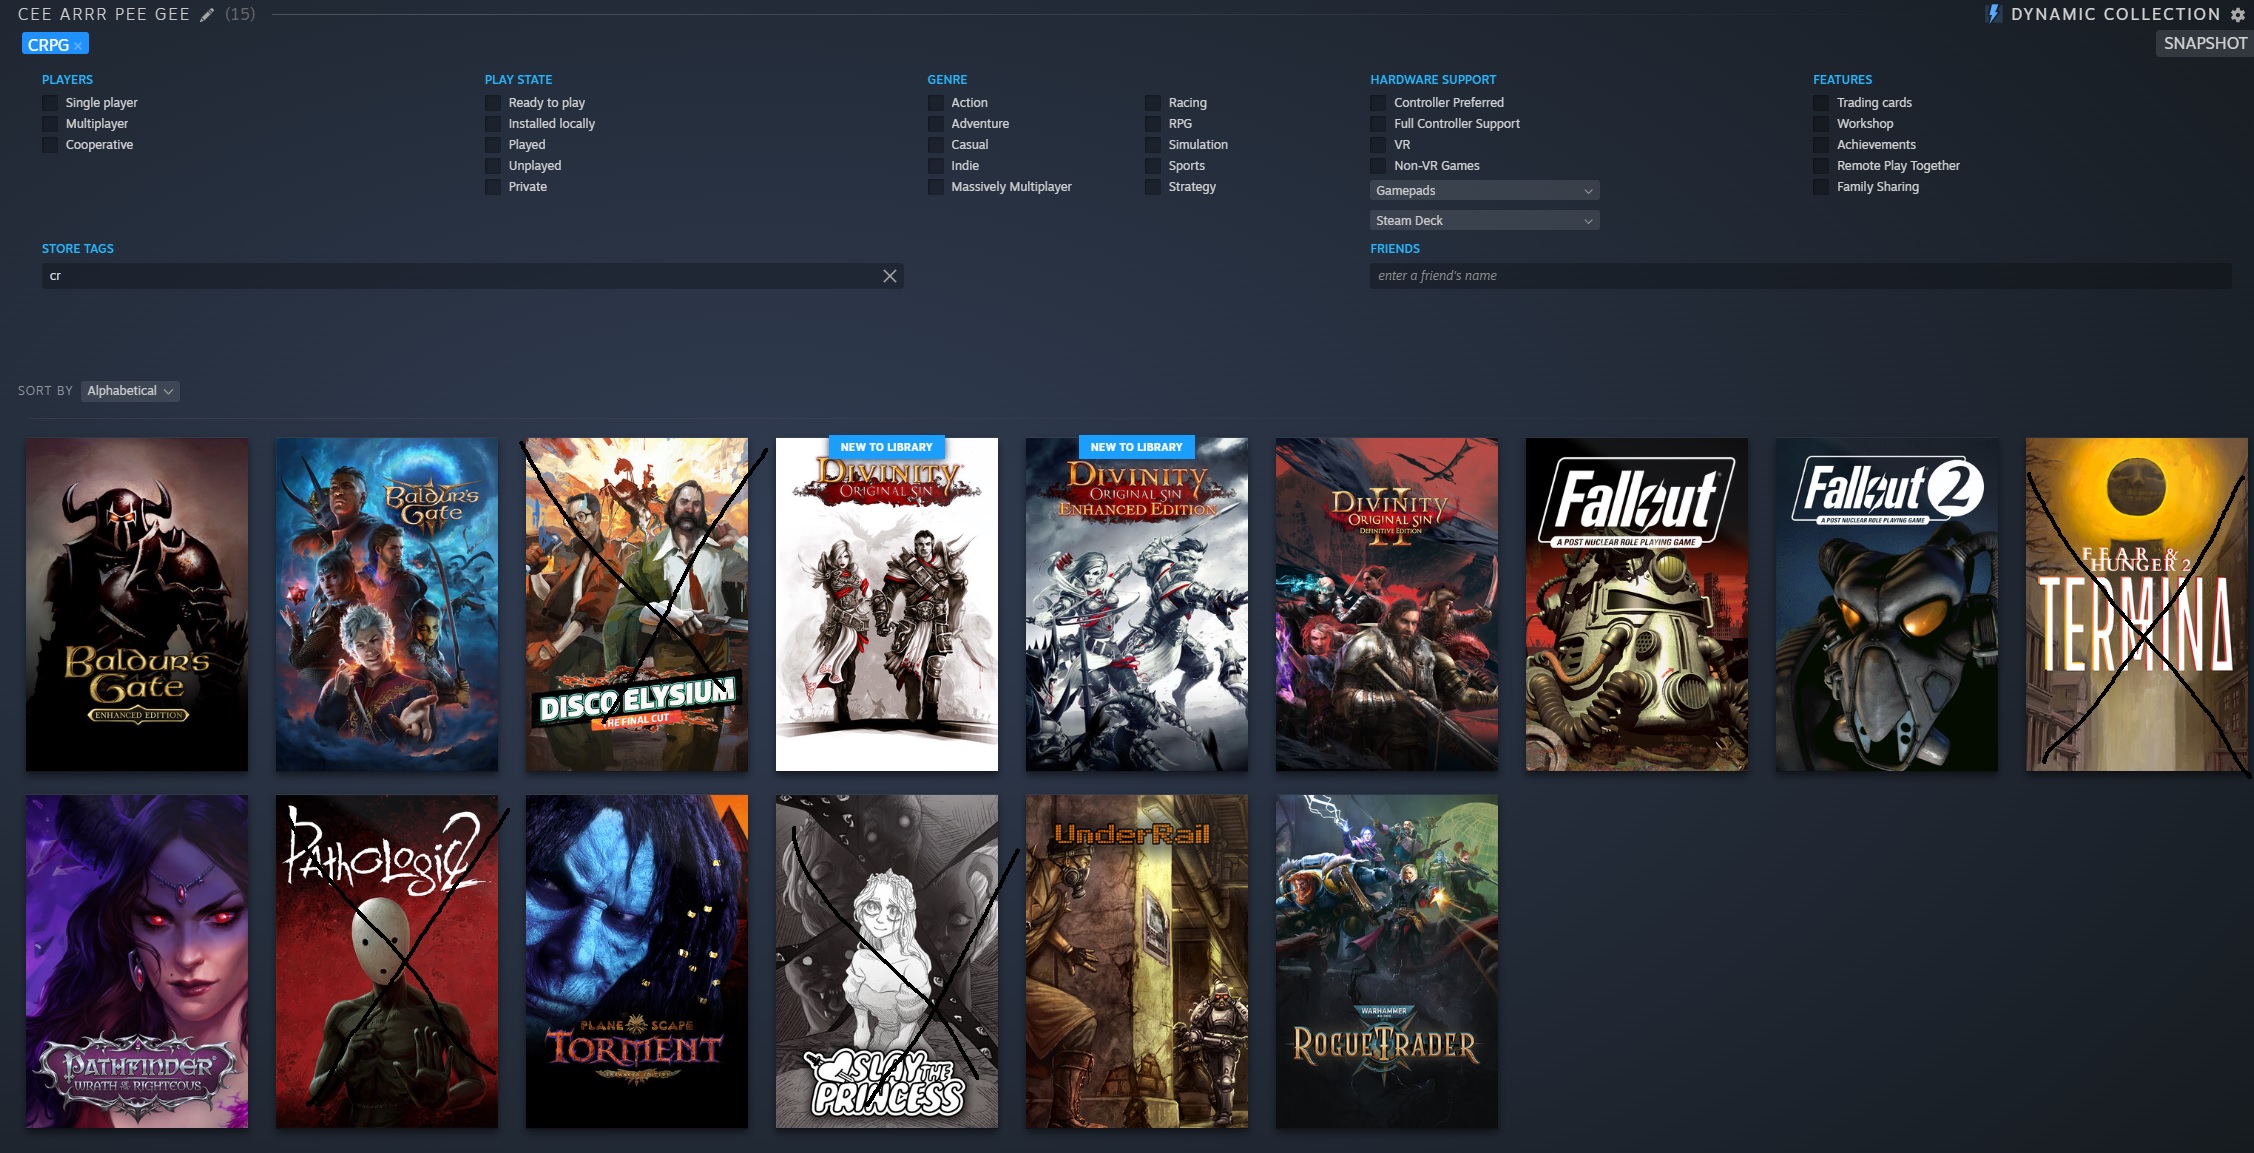This screenshot has height=1153, width=2254.
Task: Click the dynamic collection lightning bolt icon
Action: [x=1993, y=14]
